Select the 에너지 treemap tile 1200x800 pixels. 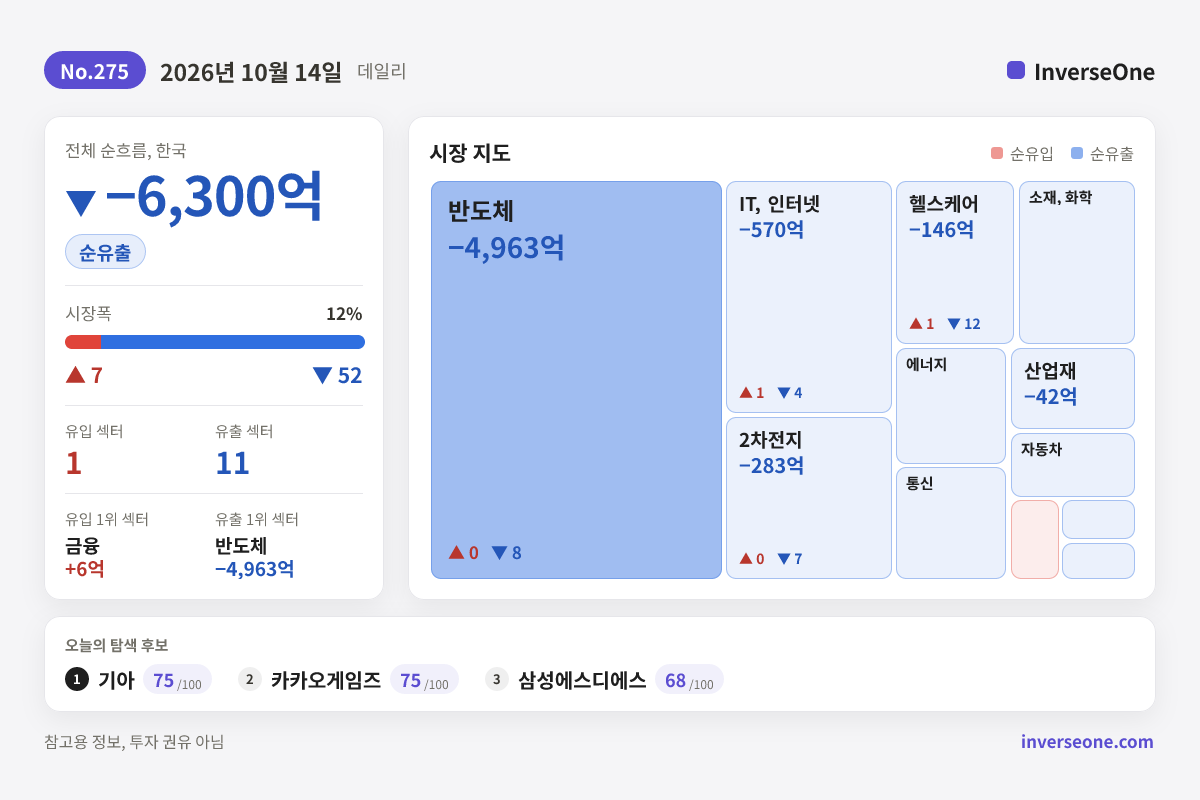click(951, 406)
